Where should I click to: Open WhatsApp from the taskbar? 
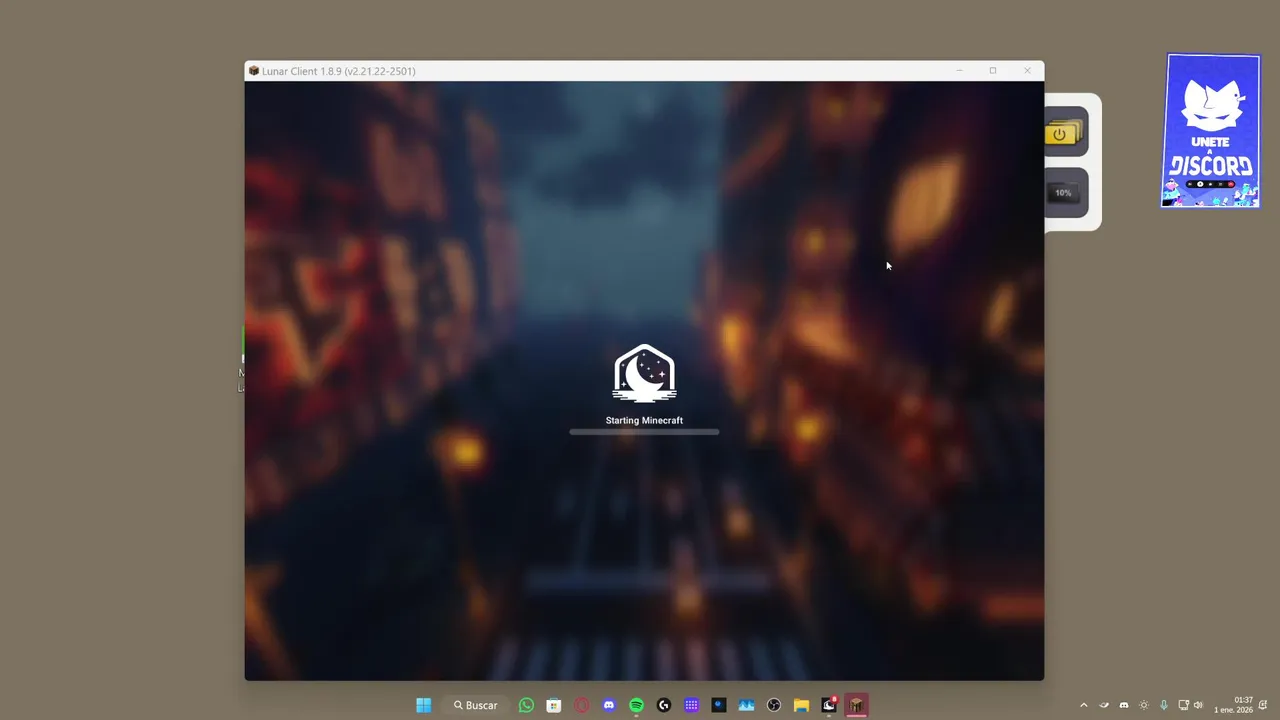526,705
